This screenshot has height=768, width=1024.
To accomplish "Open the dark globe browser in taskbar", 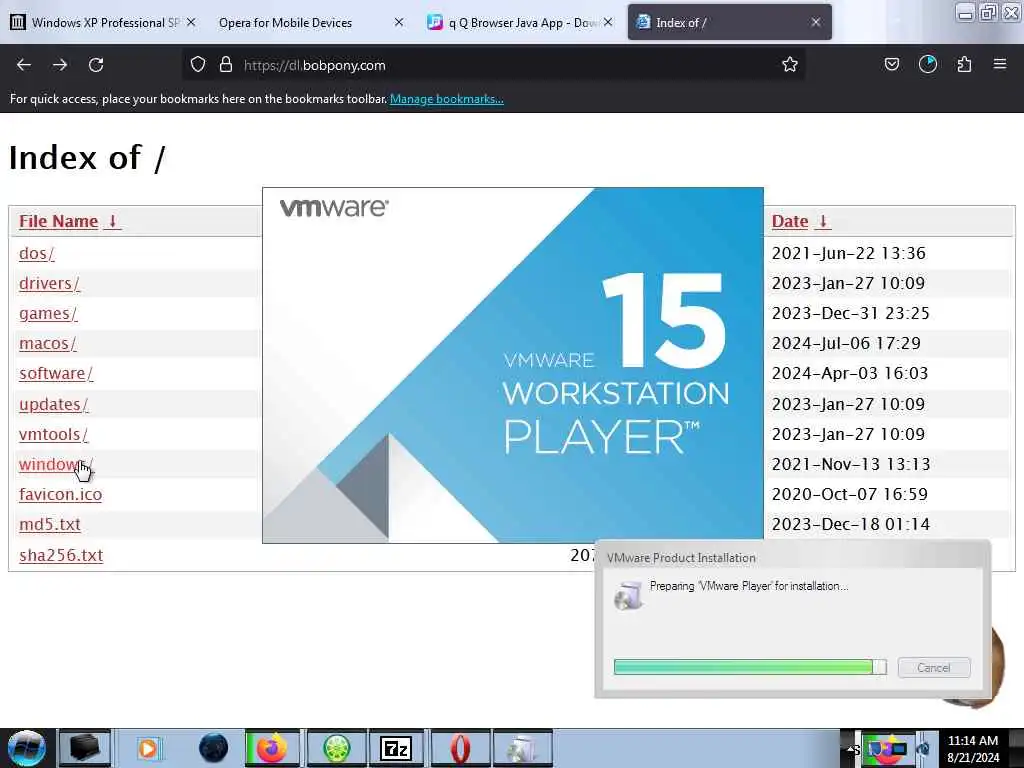I will 214,748.
